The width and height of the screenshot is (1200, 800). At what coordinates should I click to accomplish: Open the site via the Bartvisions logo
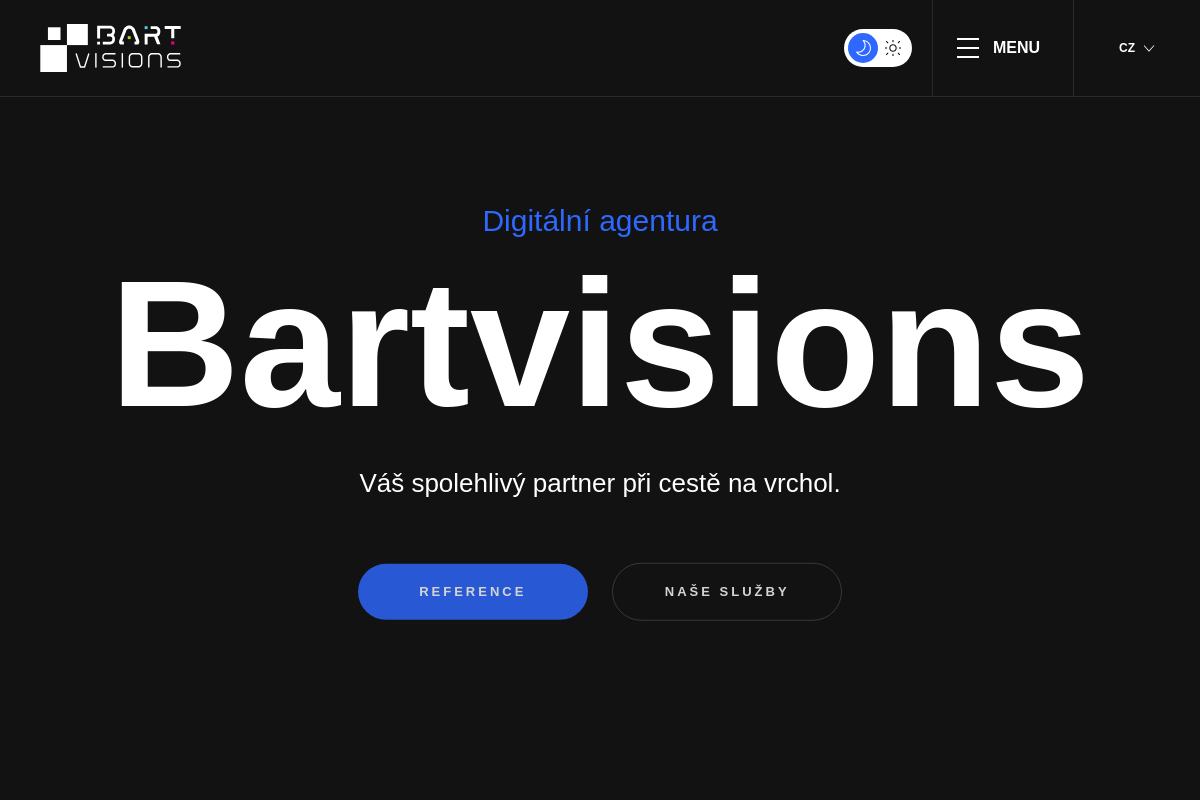(110, 47)
